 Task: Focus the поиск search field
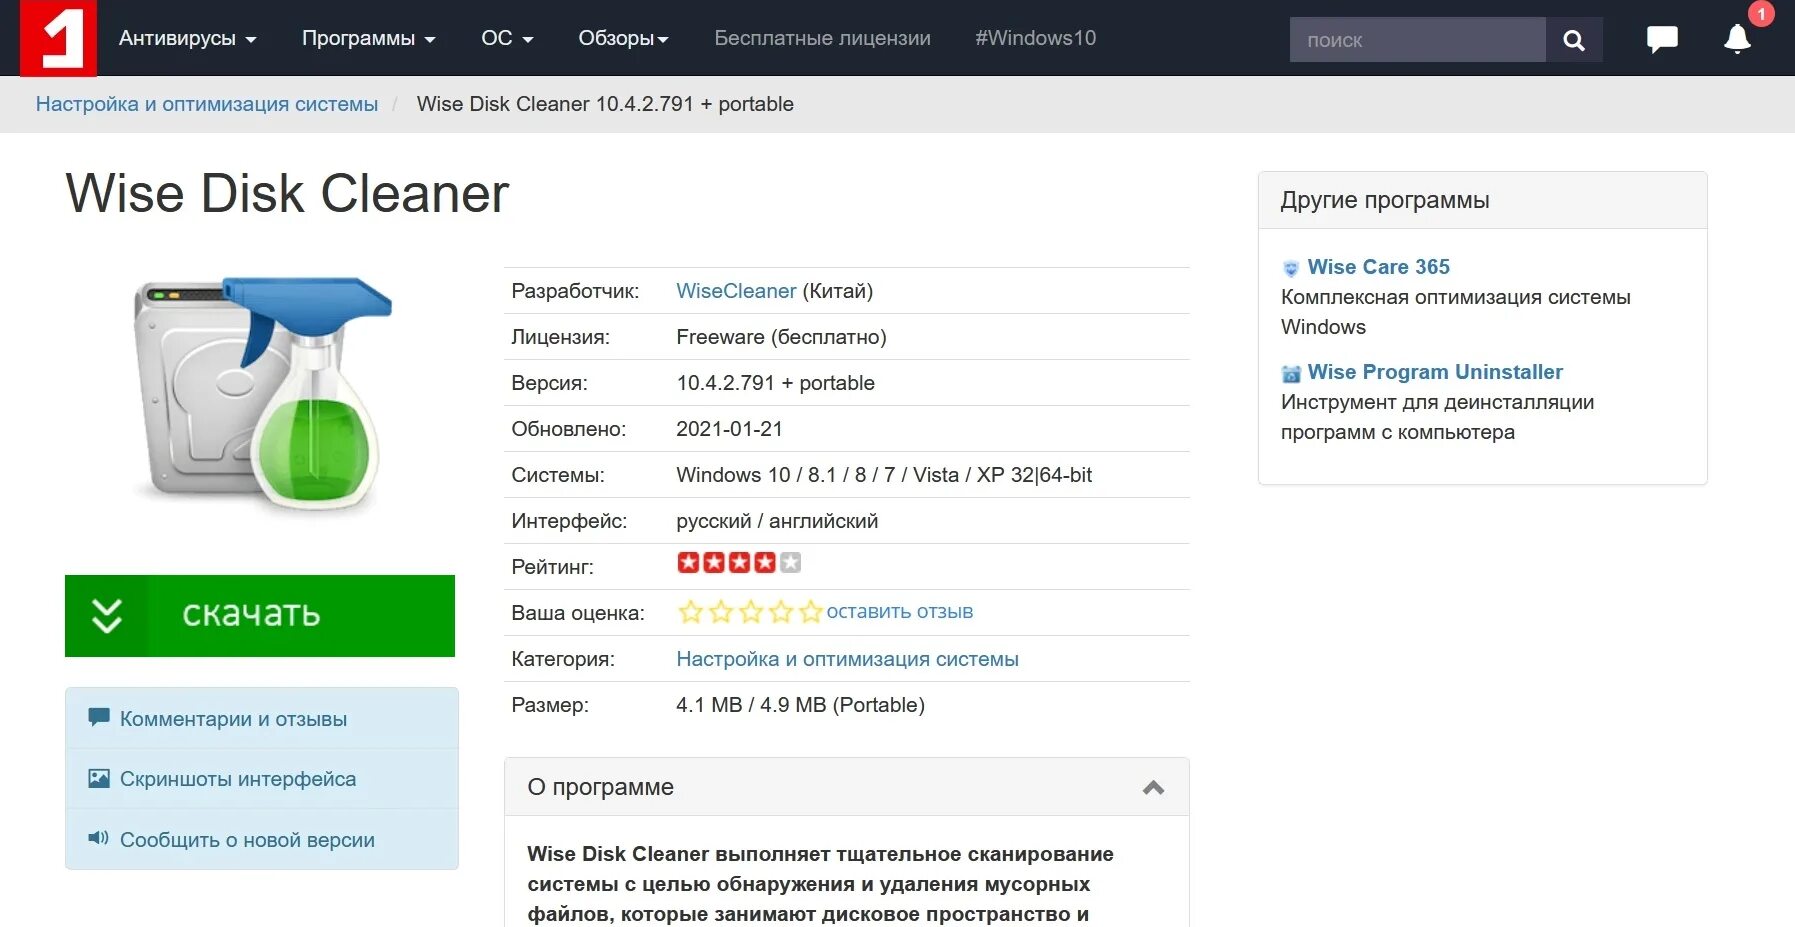tap(1417, 40)
